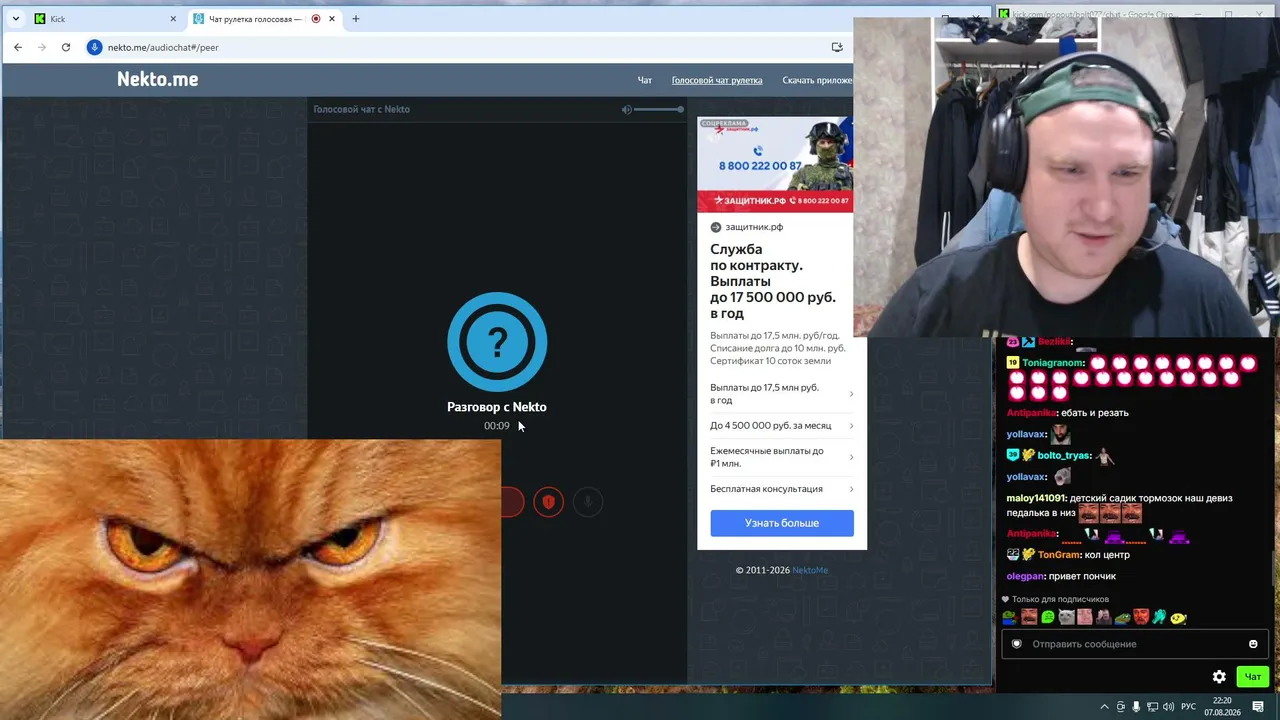1280x720 pixels.
Task: Open the tab search dropdown
Action: (15, 19)
